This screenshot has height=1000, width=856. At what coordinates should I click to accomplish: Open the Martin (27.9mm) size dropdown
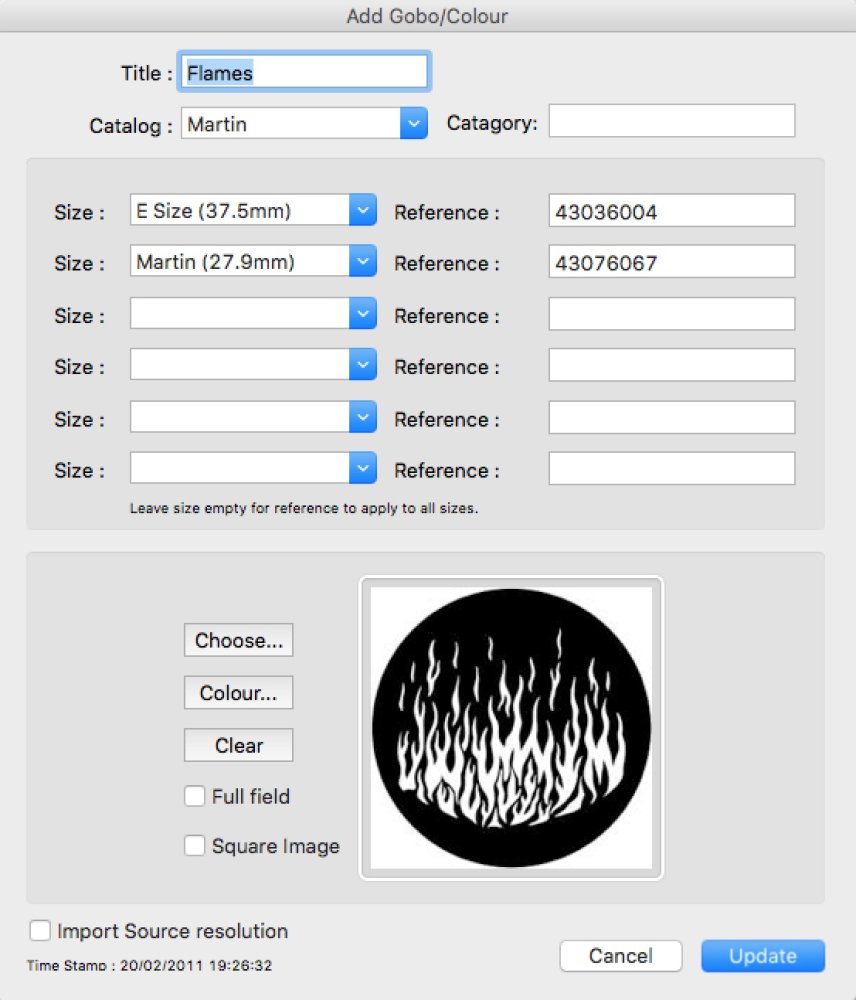(x=362, y=261)
